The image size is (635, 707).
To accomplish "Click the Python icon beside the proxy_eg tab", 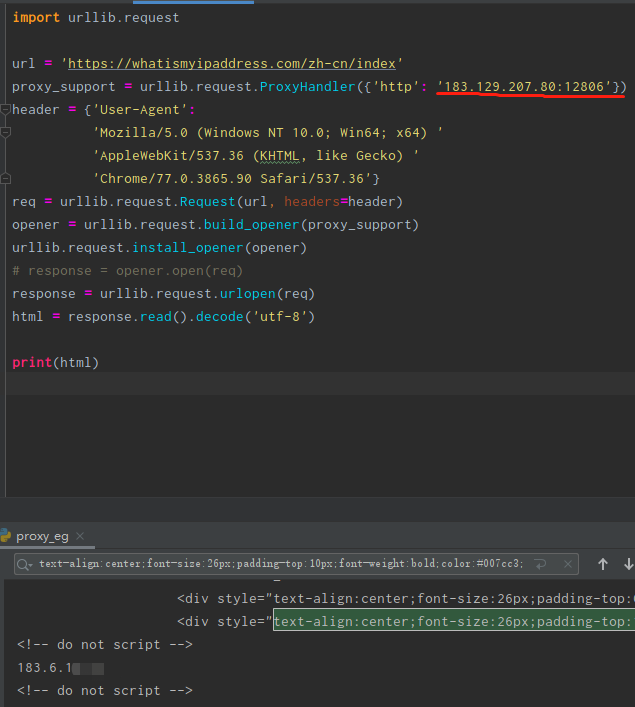I will [x=6, y=536].
